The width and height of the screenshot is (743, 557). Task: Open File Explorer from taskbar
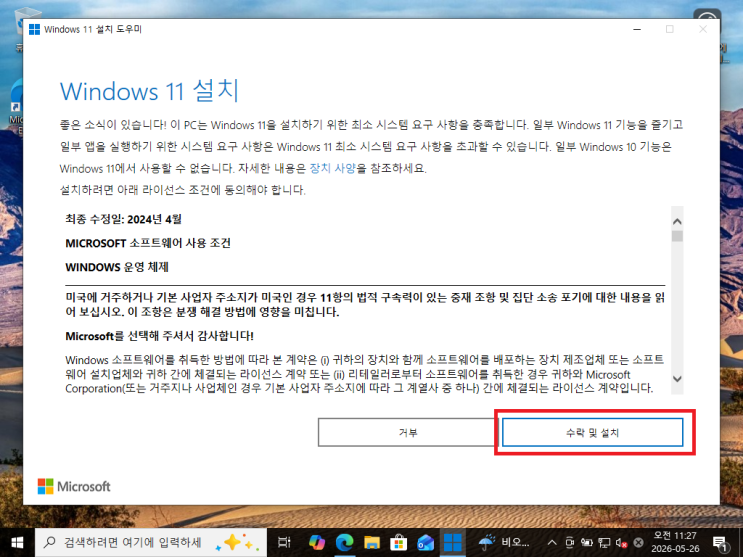point(372,542)
